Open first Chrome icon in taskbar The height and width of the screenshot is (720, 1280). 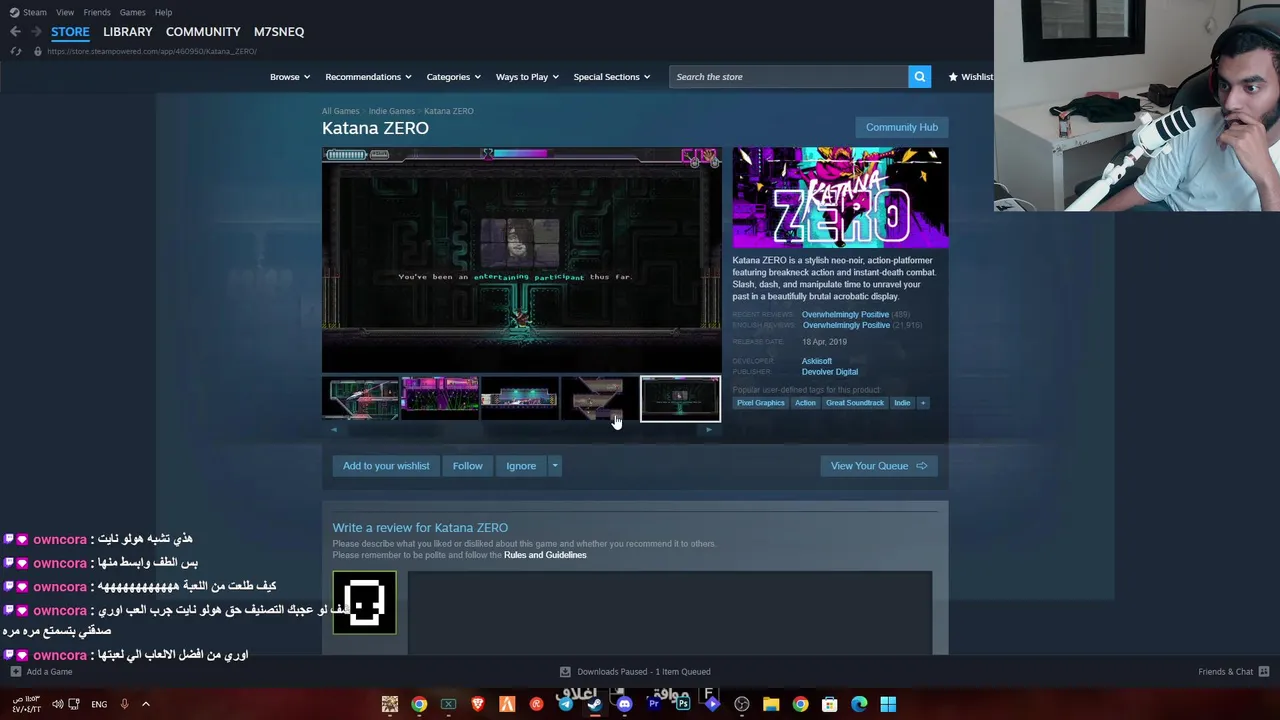(419, 704)
